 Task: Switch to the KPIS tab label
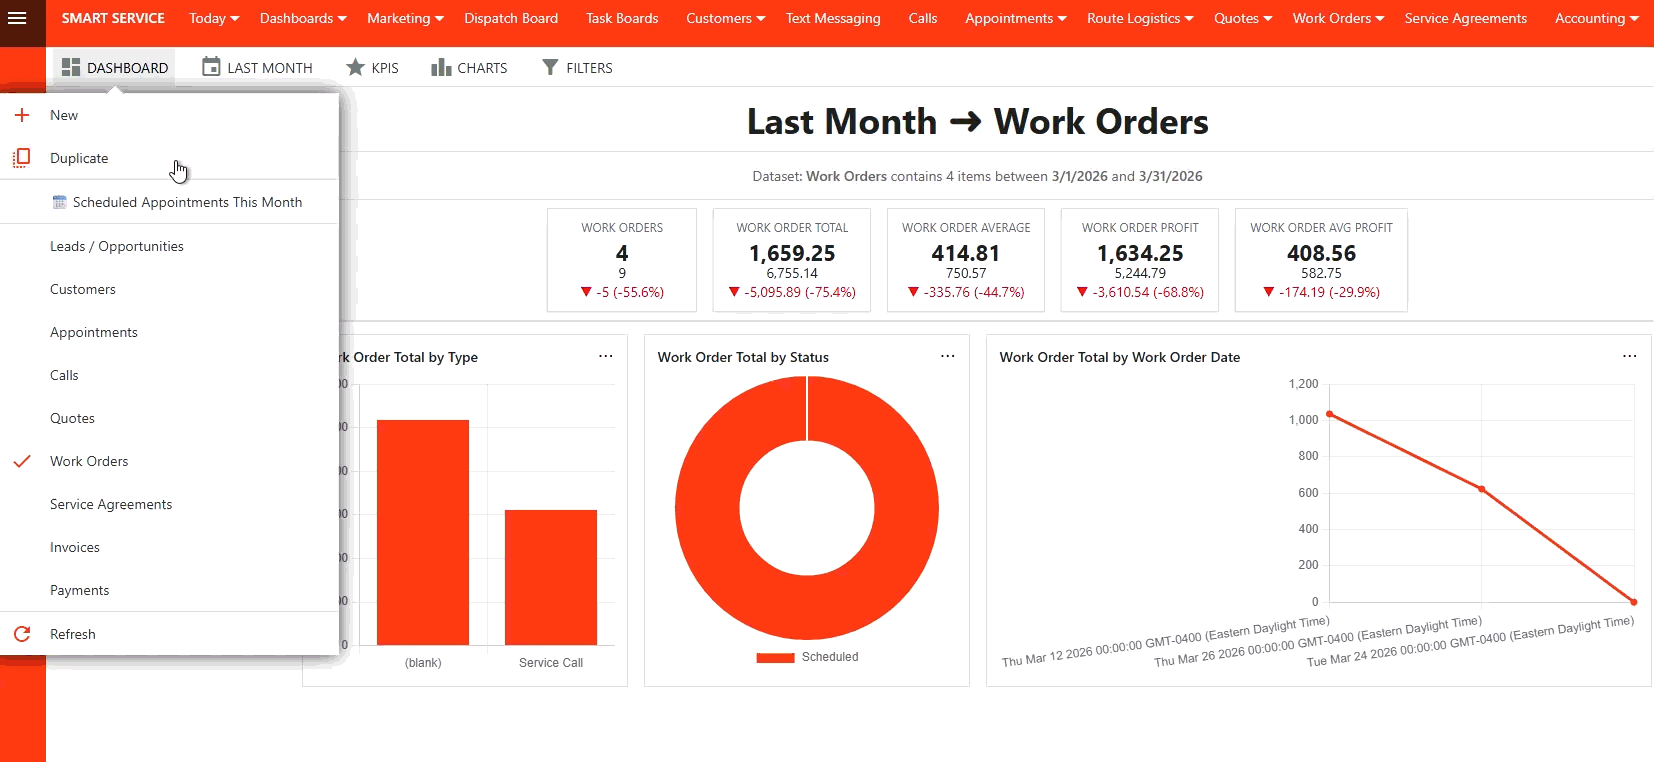[385, 68]
